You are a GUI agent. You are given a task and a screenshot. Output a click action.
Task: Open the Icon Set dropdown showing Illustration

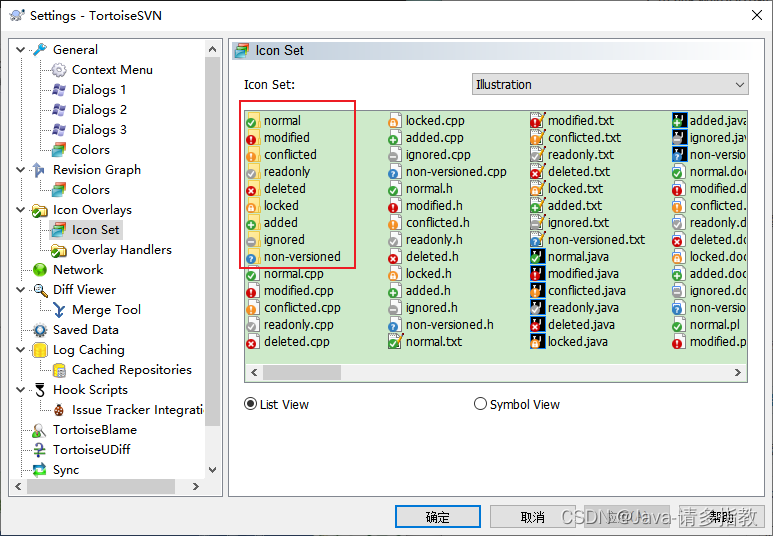[x=610, y=84]
